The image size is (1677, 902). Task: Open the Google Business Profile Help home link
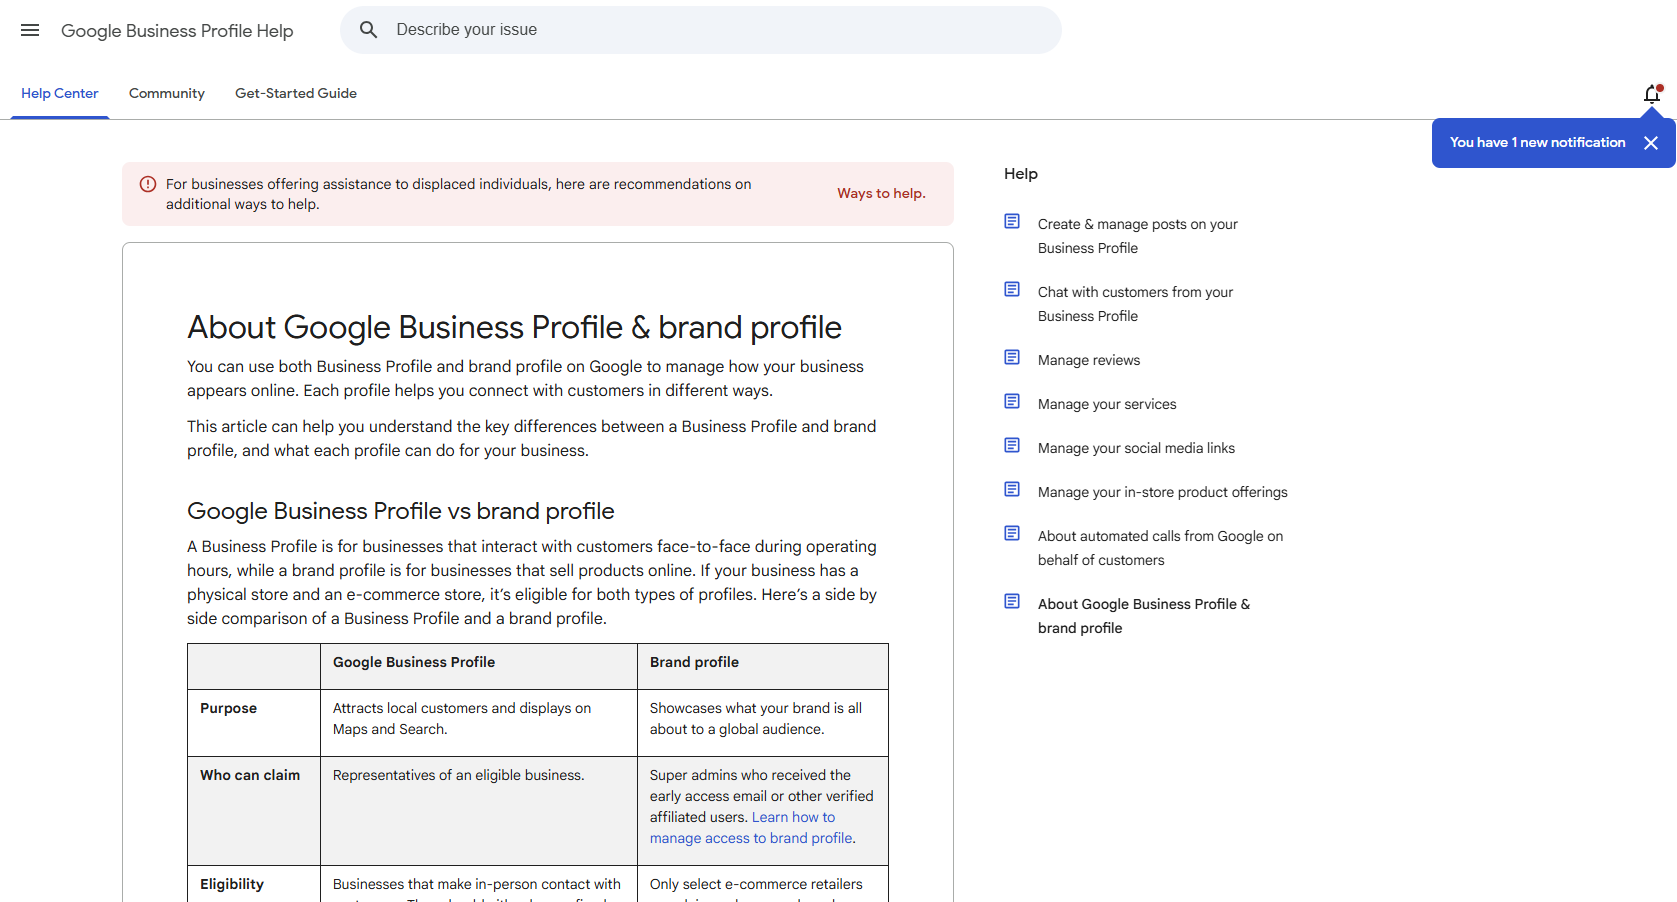(177, 31)
